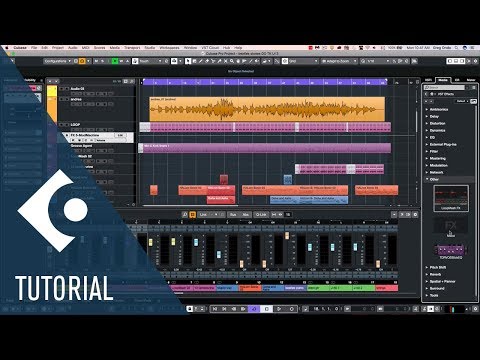The width and height of the screenshot is (480, 360).
Task: Open the Workspaces menu
Action: point(169,48)
